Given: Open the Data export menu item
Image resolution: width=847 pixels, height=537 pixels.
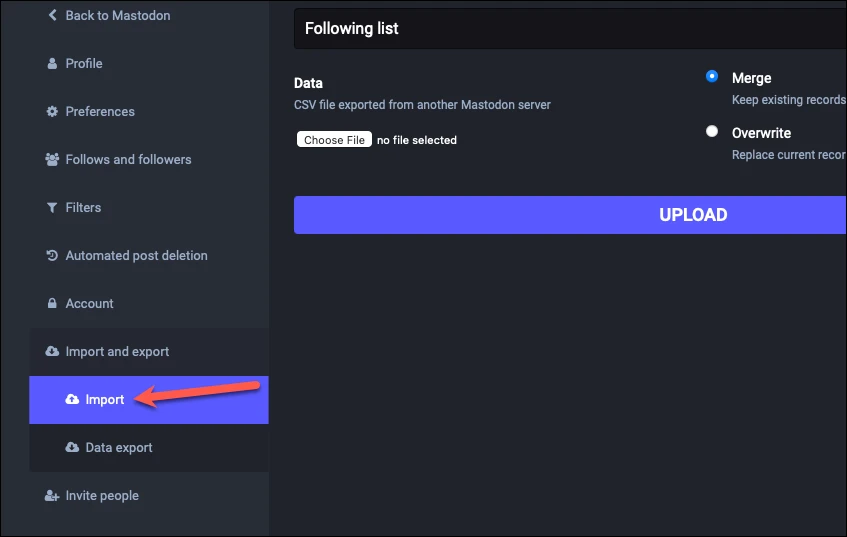Looking at the screenshot, I should (149, 448).
